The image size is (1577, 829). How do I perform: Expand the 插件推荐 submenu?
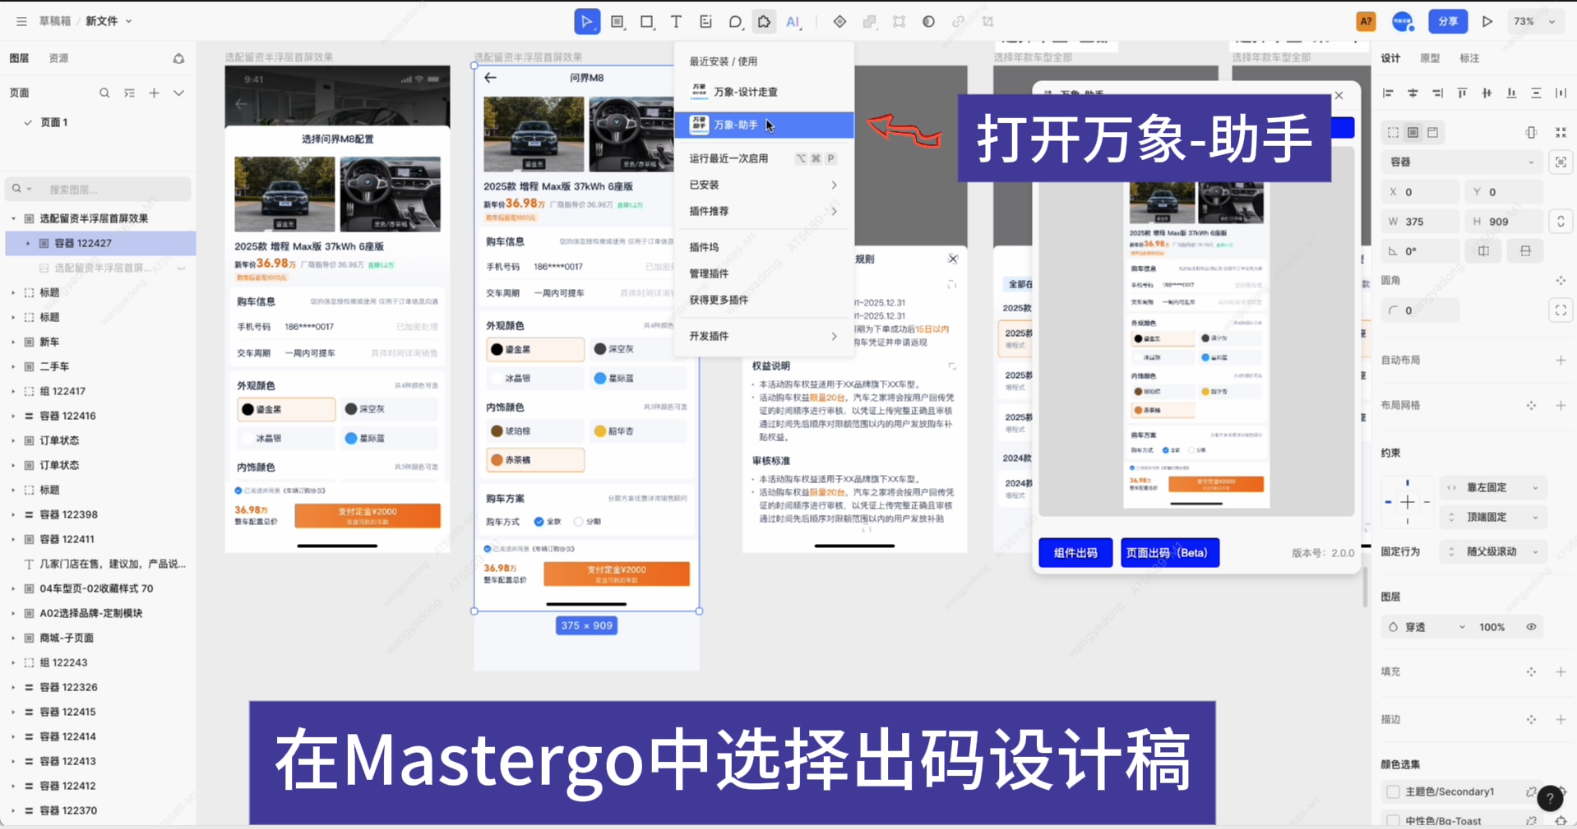tap(763, 211)
